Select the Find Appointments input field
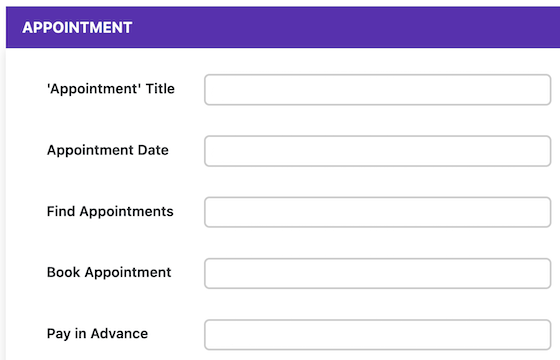The width and height of the screenshot is (560, 360). click(378, 212)
